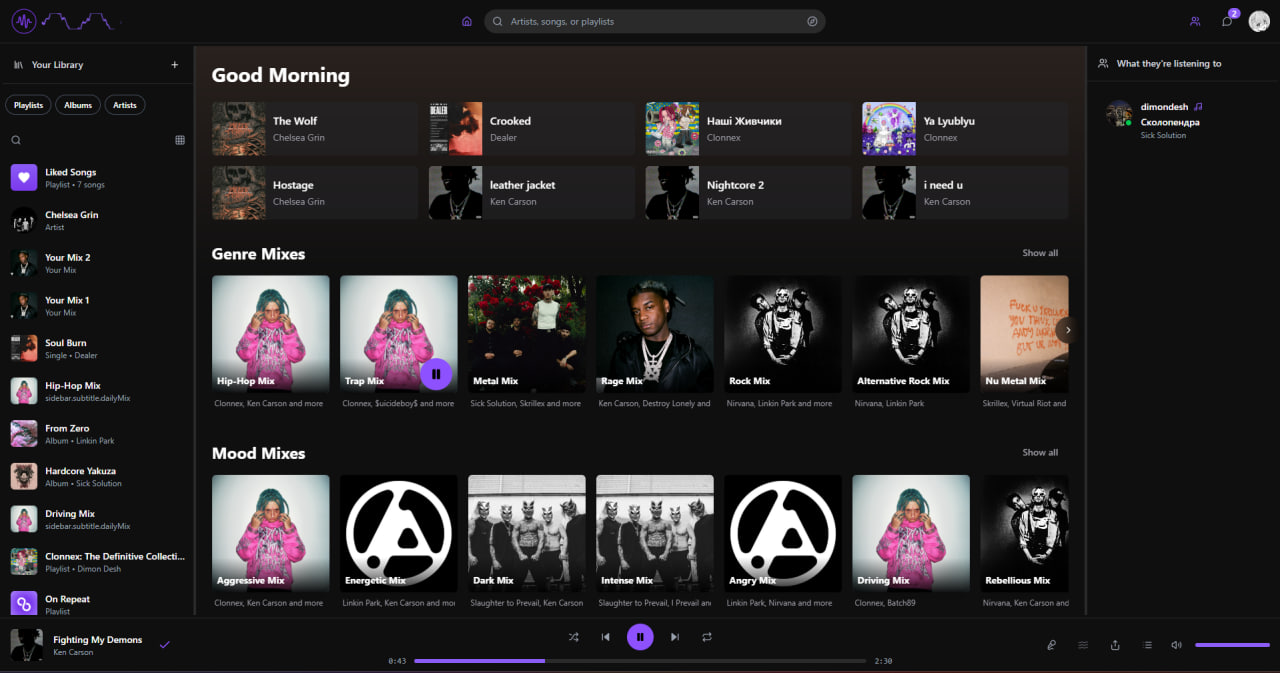Click the Home icon beside the search bar
Image resolution: width=1280 pixels, height=673 pixels.
point(467,21)
